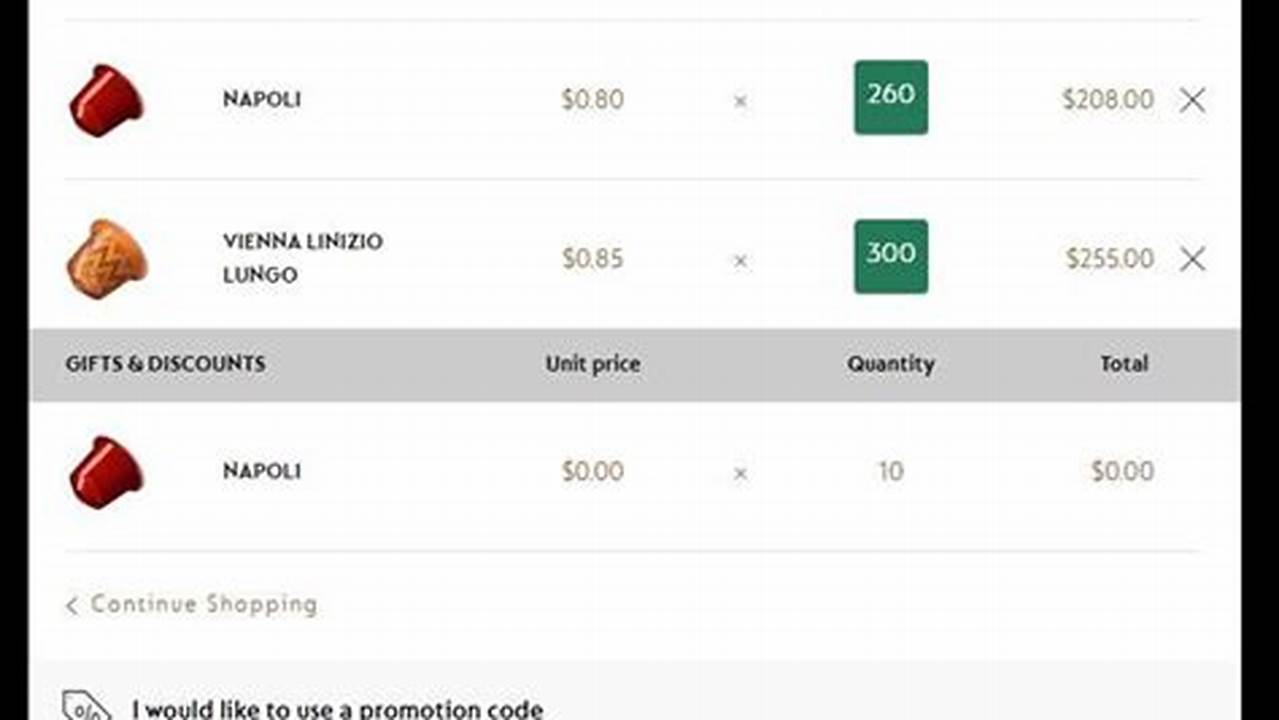This screenshot has width=1279, height=720.
Task: Select the Vienna Linizio Lungo quantity field showing 300
Action: pos(890,255)
